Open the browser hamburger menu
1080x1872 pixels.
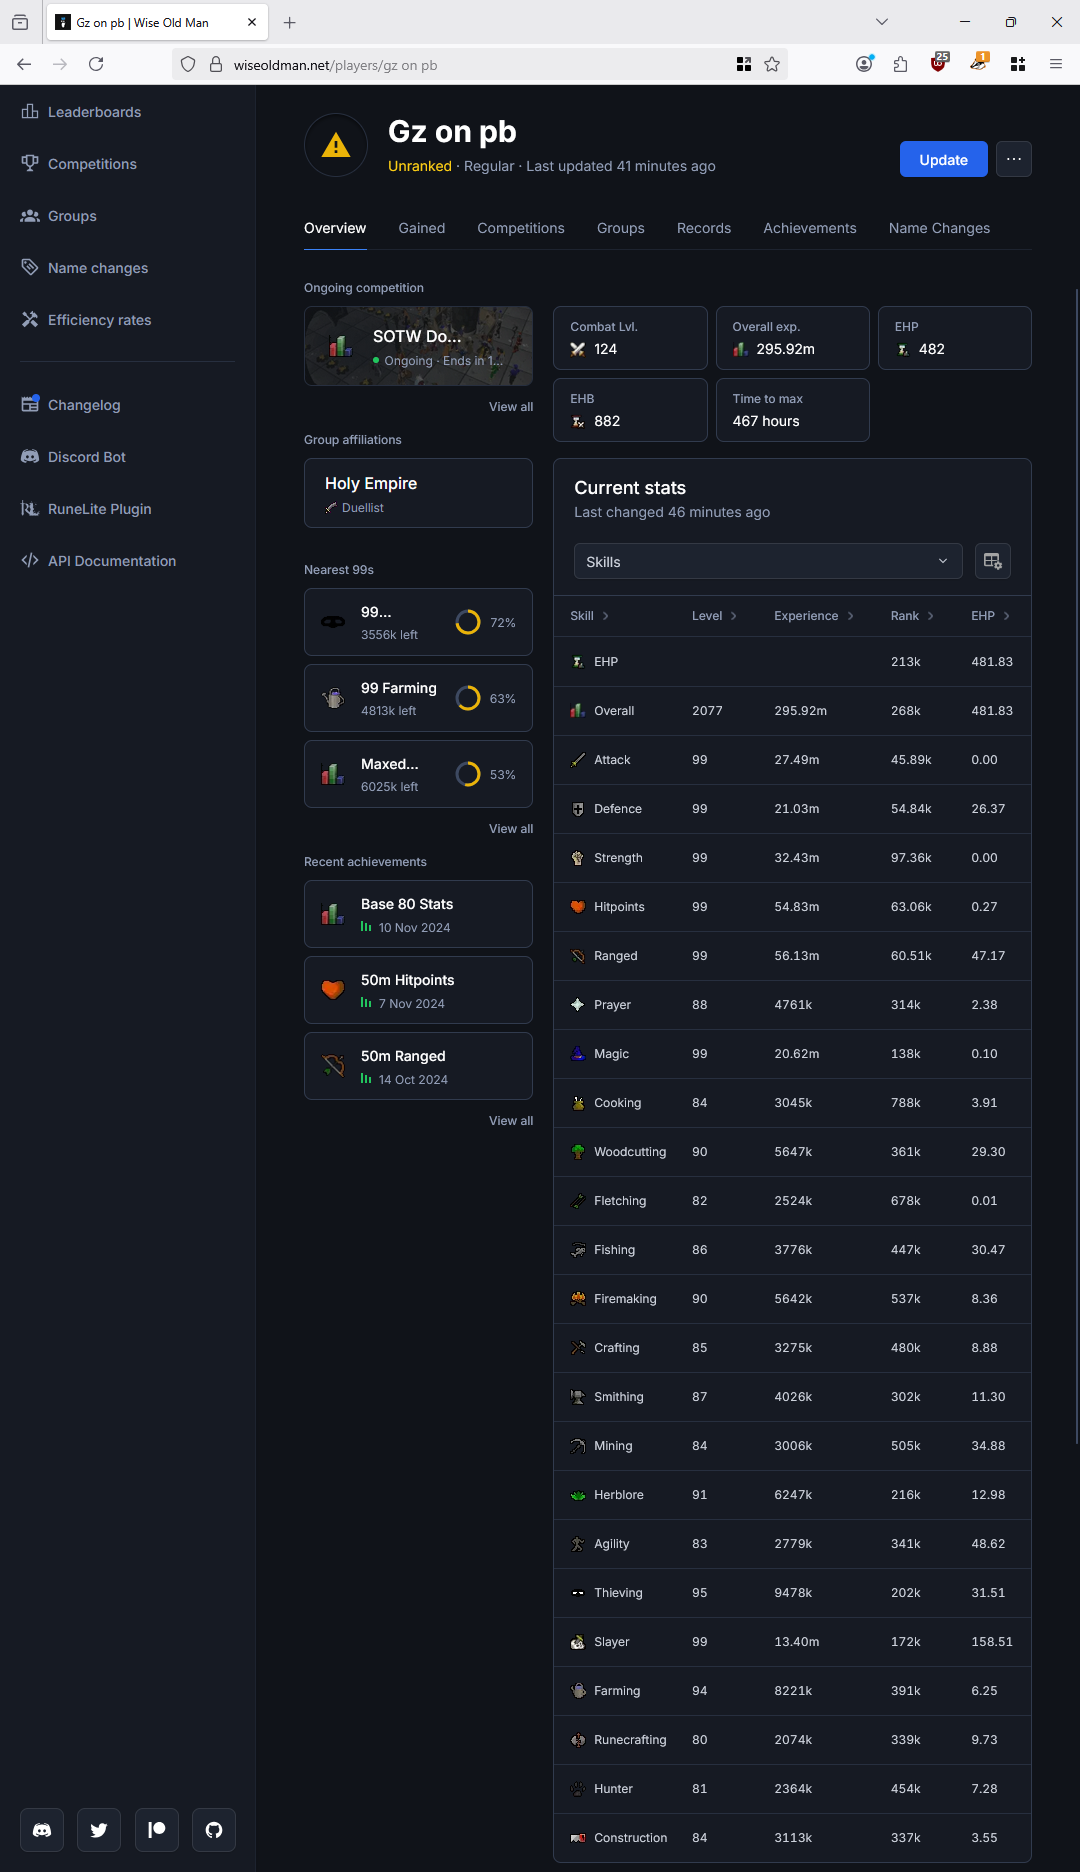1056,64
